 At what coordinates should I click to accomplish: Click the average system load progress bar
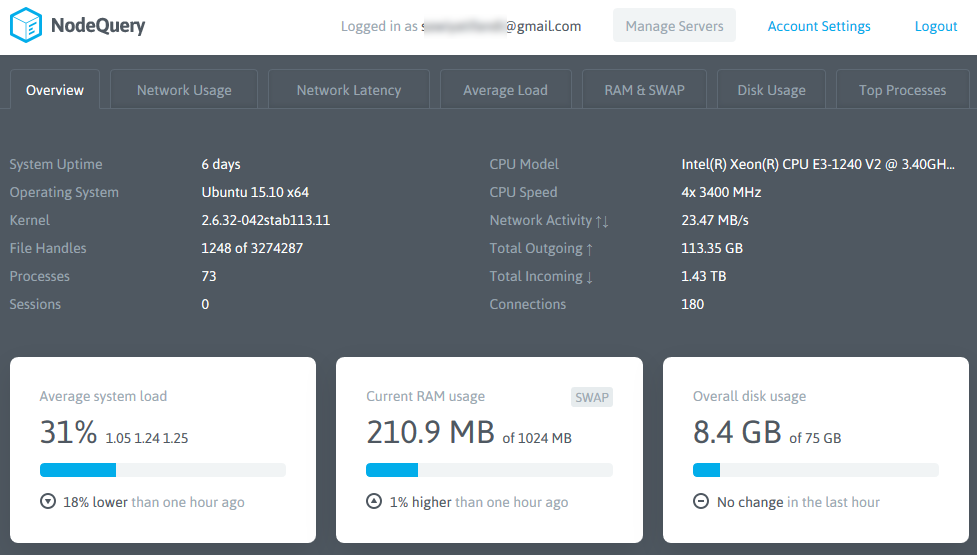(163, 470)
